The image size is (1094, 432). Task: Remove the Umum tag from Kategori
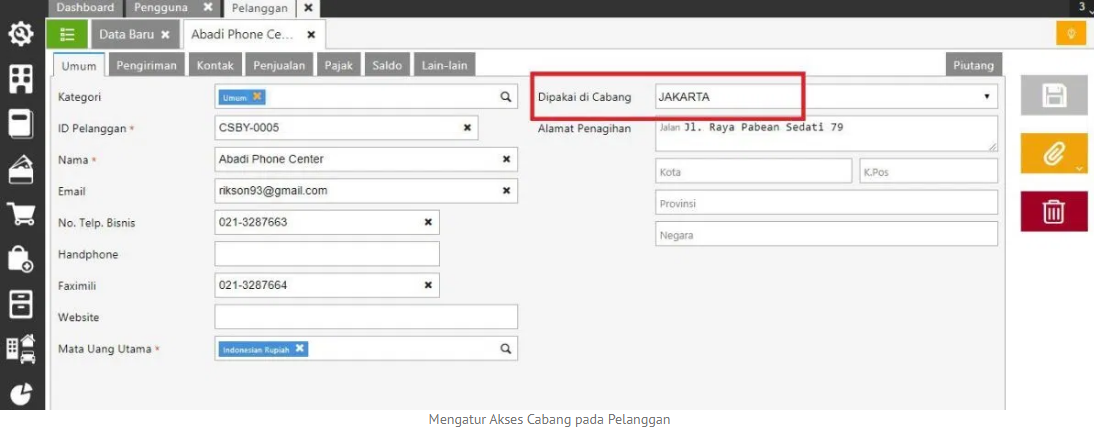click(257, 96)
